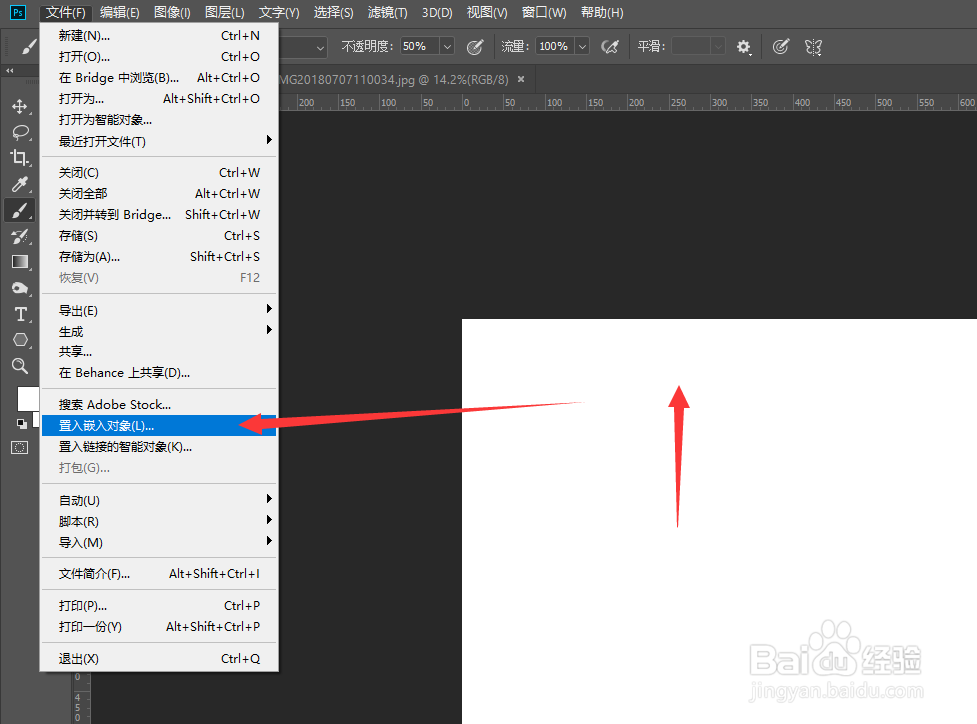This screenshot has width=977, height=724.
Task: Click the foreground color swatch
Action: (x=27, y=399)
